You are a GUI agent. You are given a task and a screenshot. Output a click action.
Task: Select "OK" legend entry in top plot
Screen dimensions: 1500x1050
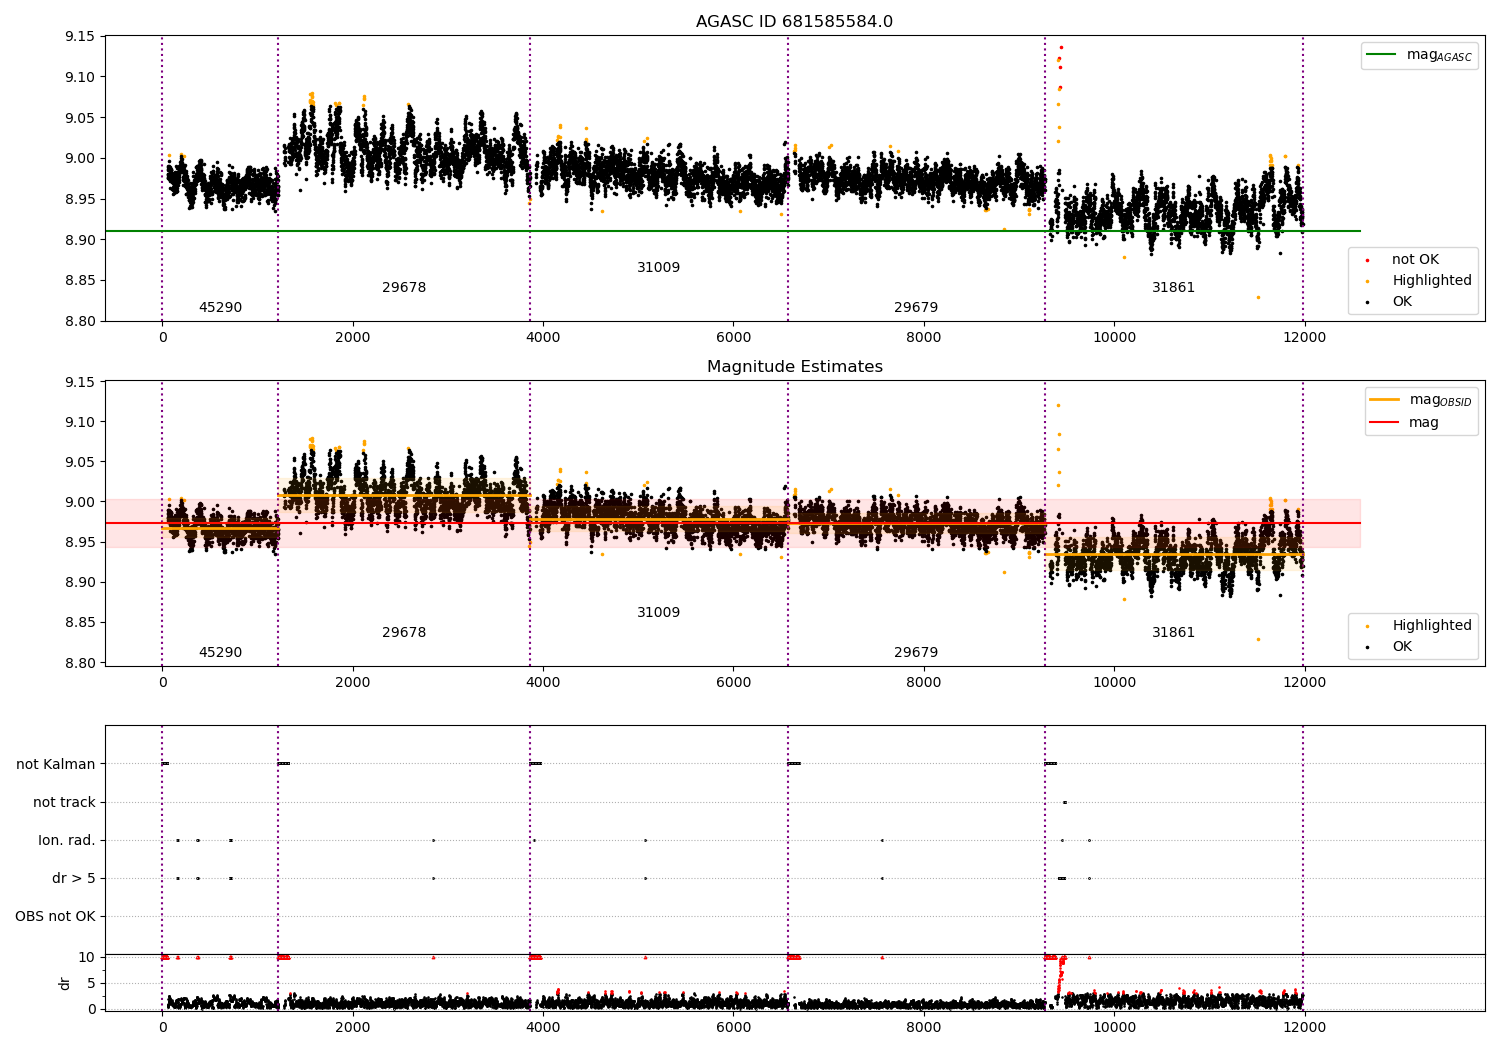[1402, 302]
